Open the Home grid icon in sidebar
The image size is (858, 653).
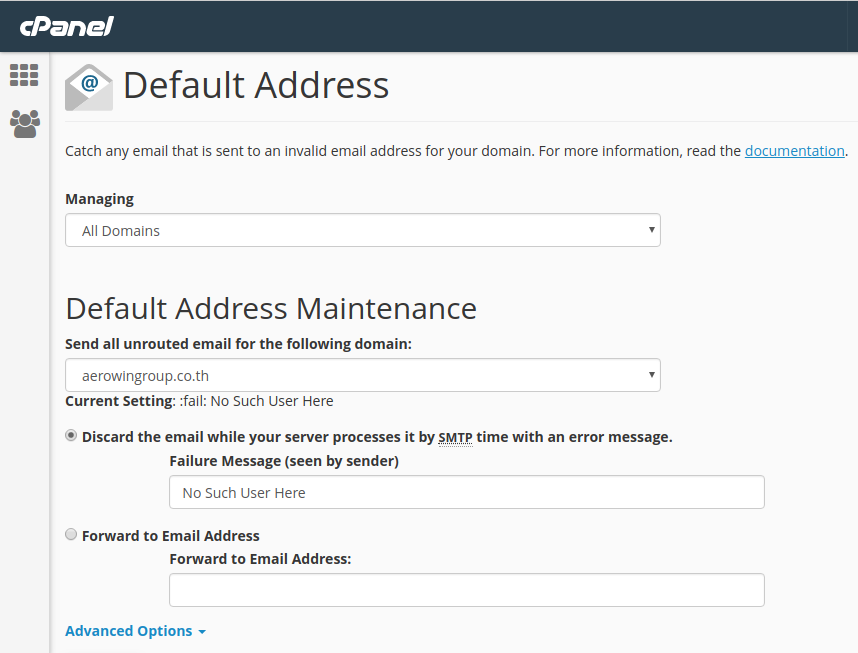(x=24, y=75)
